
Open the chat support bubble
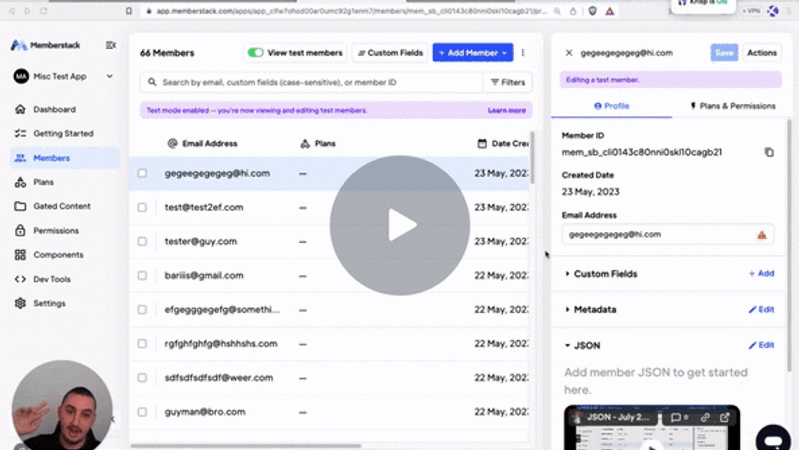tap(773, 439)
